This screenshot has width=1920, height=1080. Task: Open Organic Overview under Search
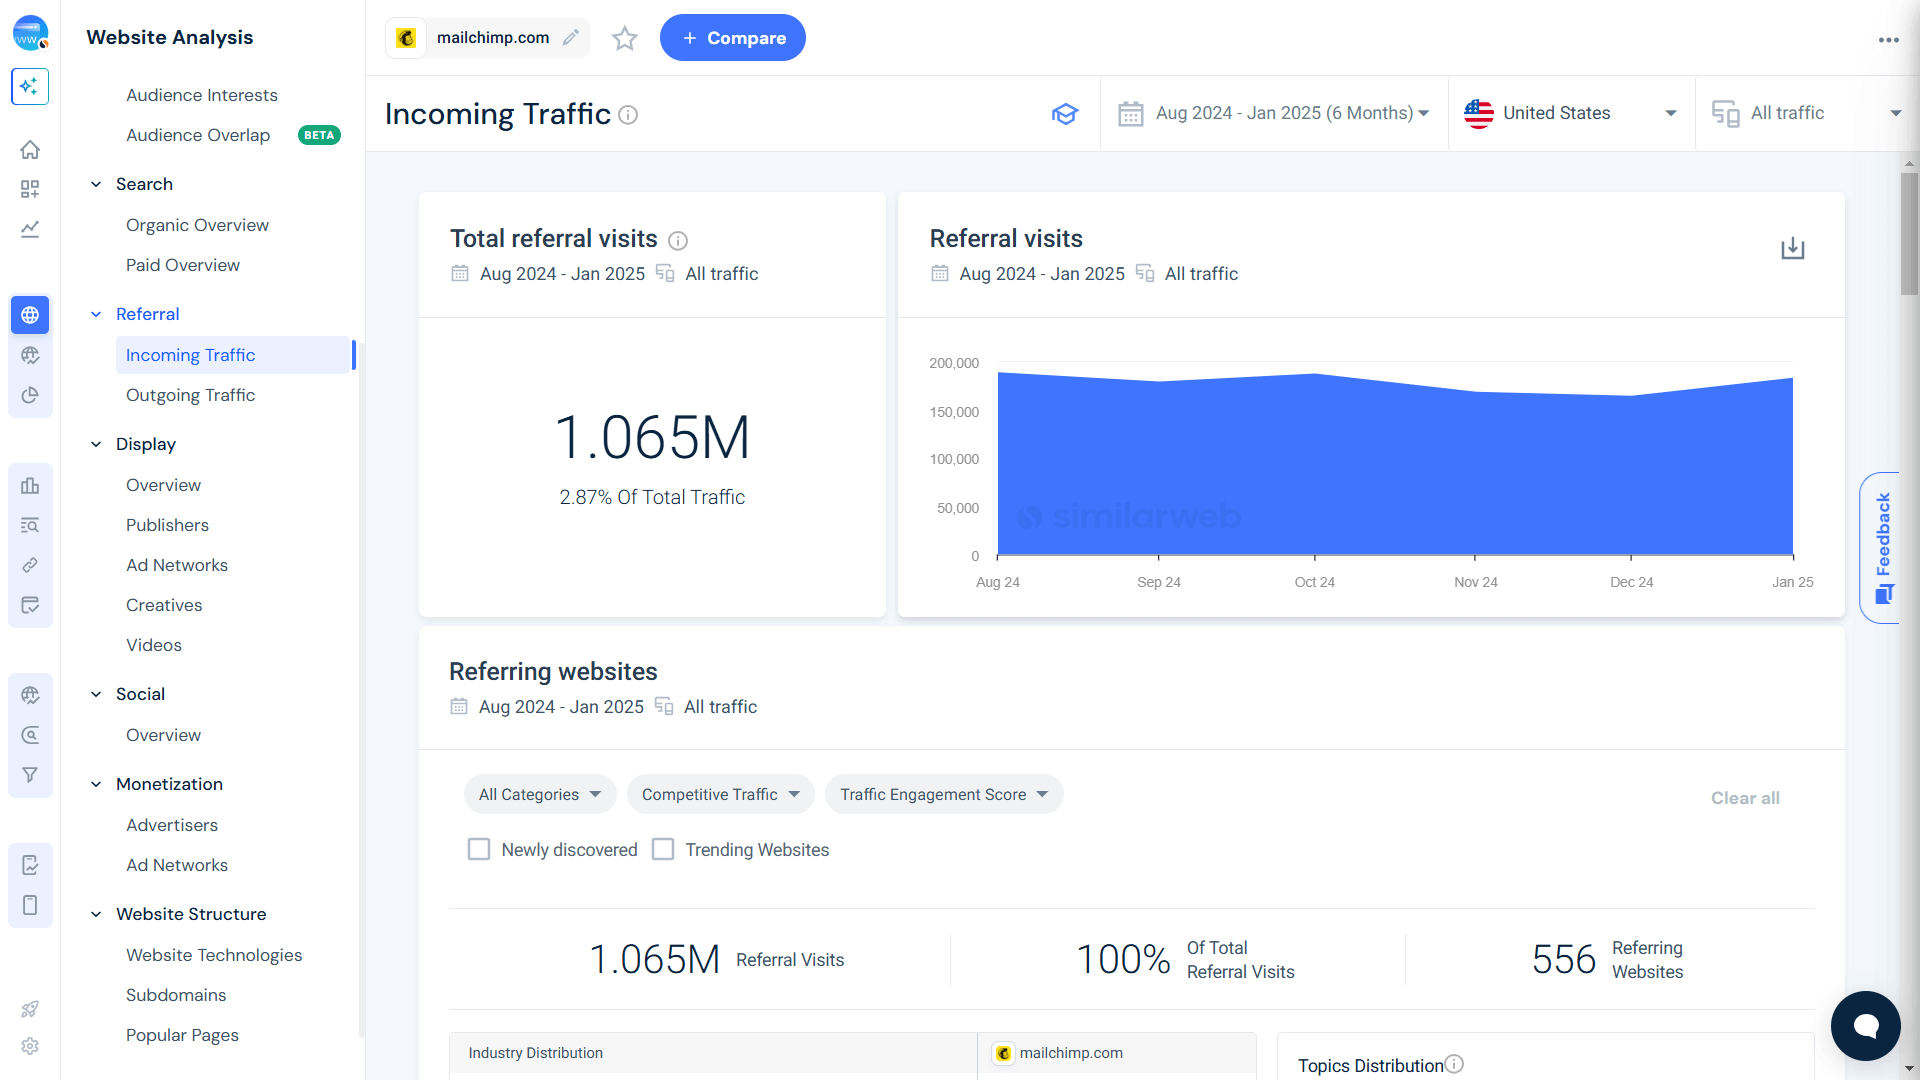[197, 225]
